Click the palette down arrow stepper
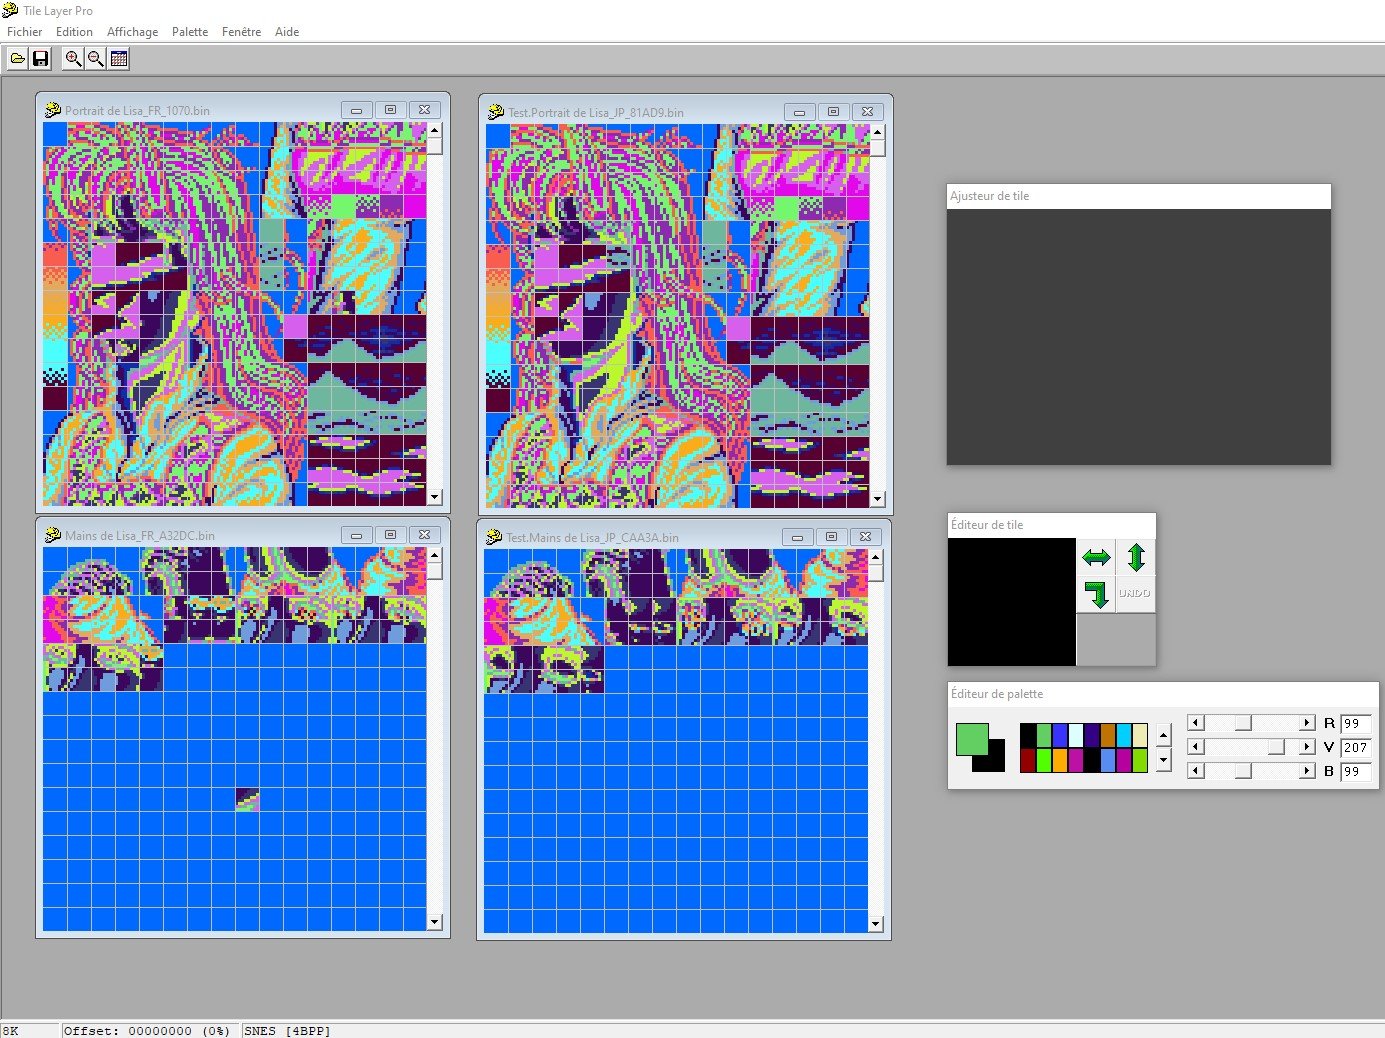The height and width of the screenshot is (1038, 1385). click(1163, 760)
